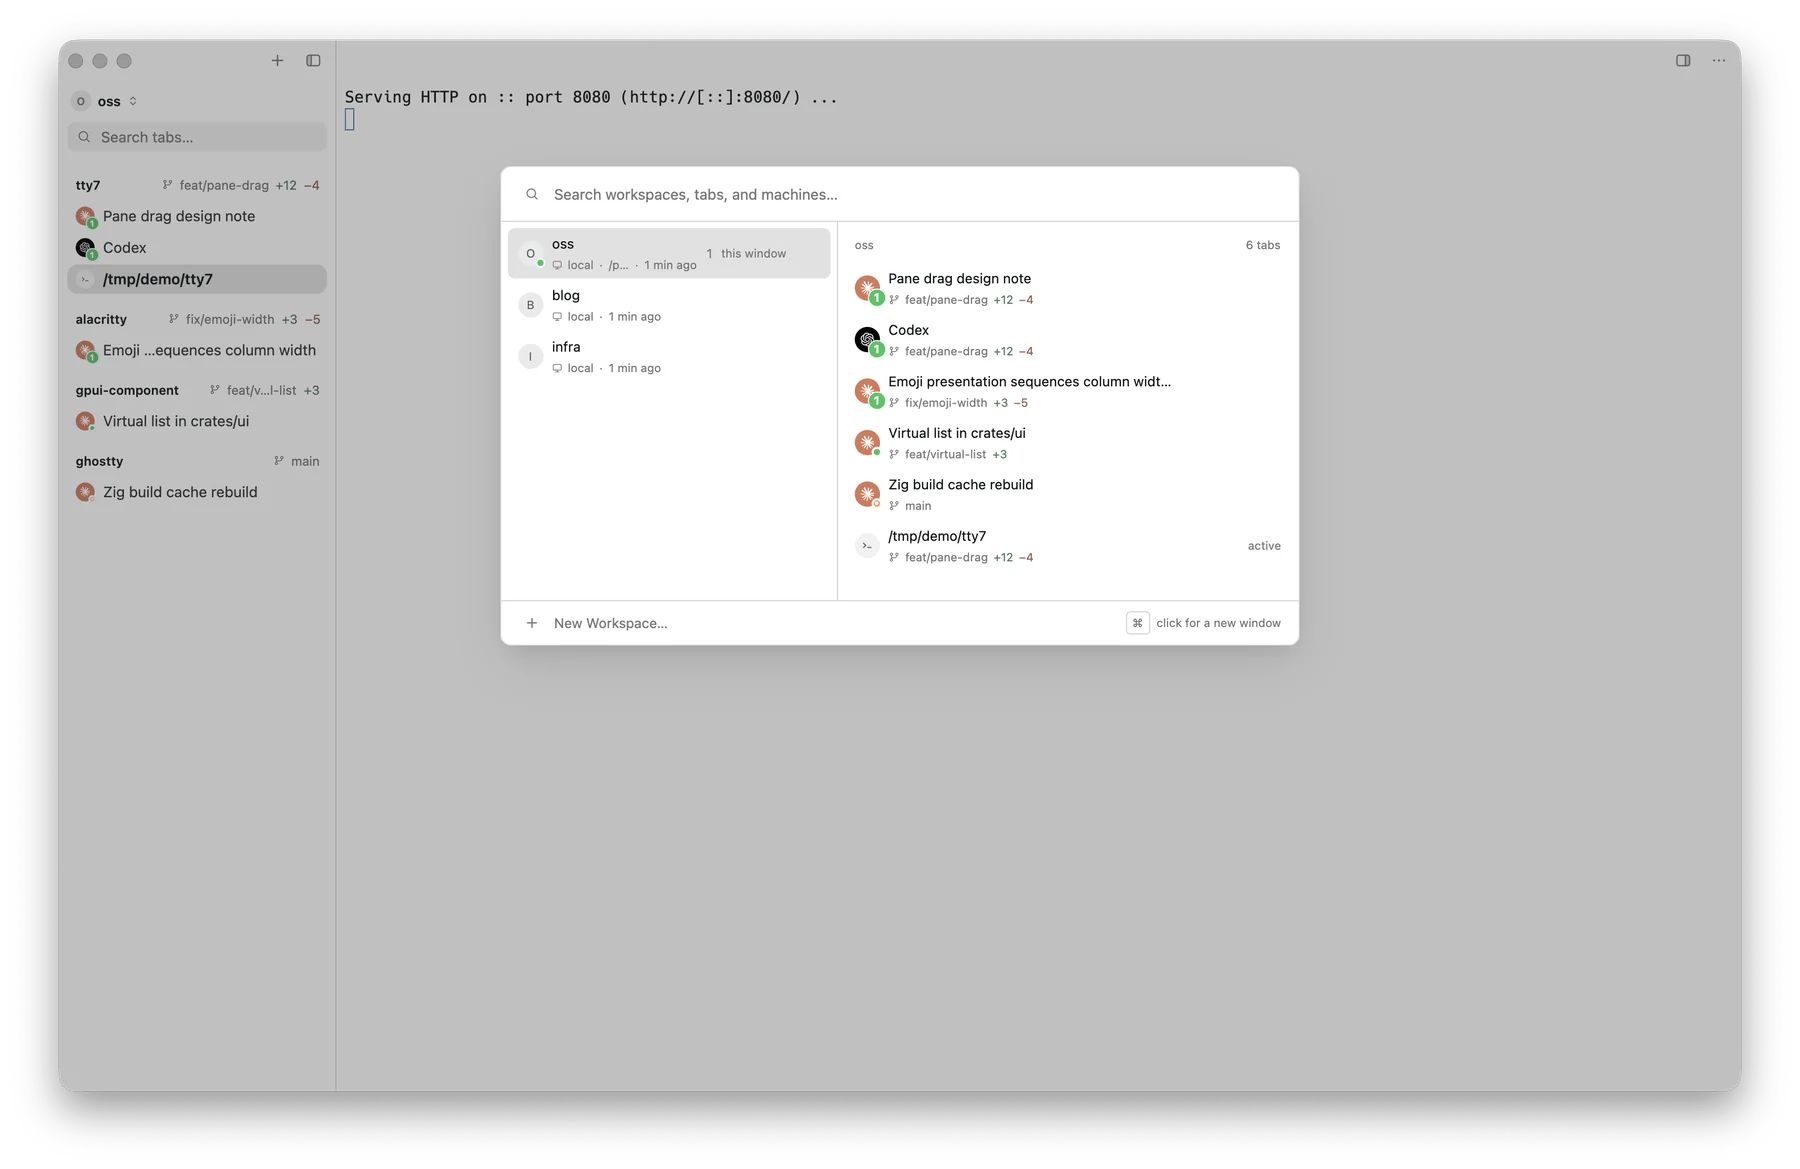Screen dimensions: 1800x1169
Task: Open the Zig build cache rebuild sidebar tab
Action: pyautogui.click(x=197, y=492)
